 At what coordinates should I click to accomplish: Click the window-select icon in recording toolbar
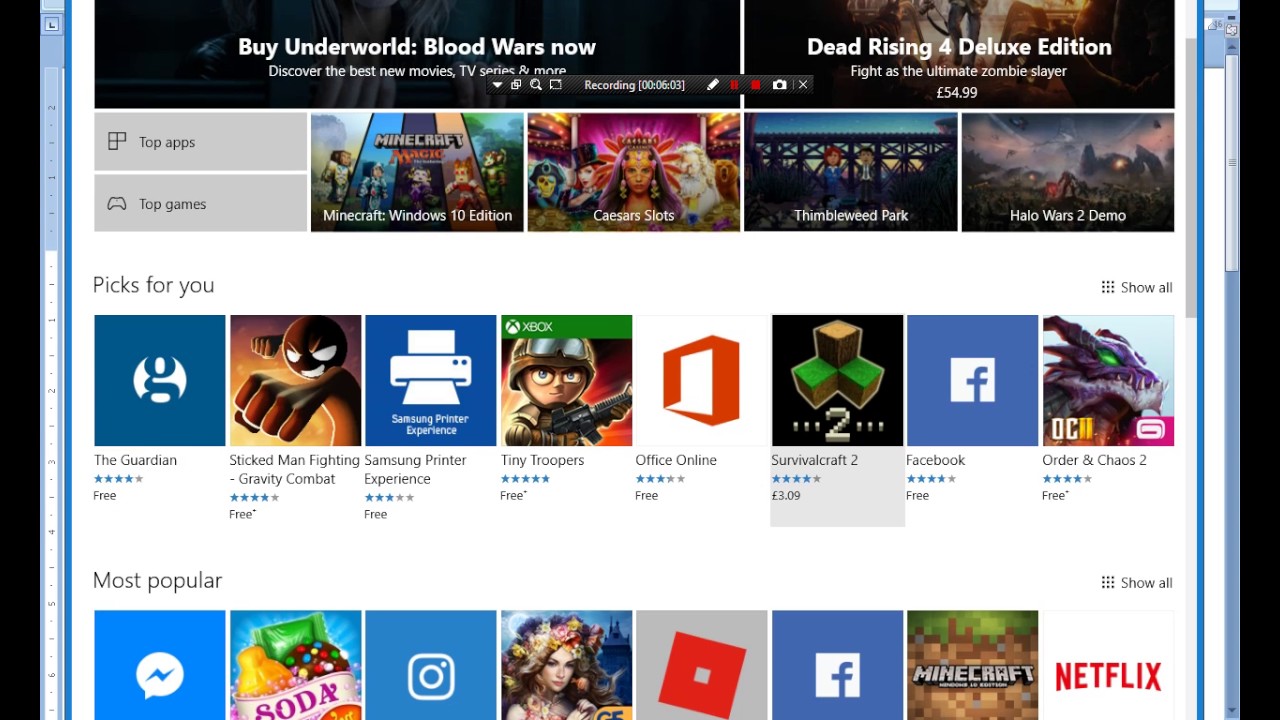tap(516, 85)
